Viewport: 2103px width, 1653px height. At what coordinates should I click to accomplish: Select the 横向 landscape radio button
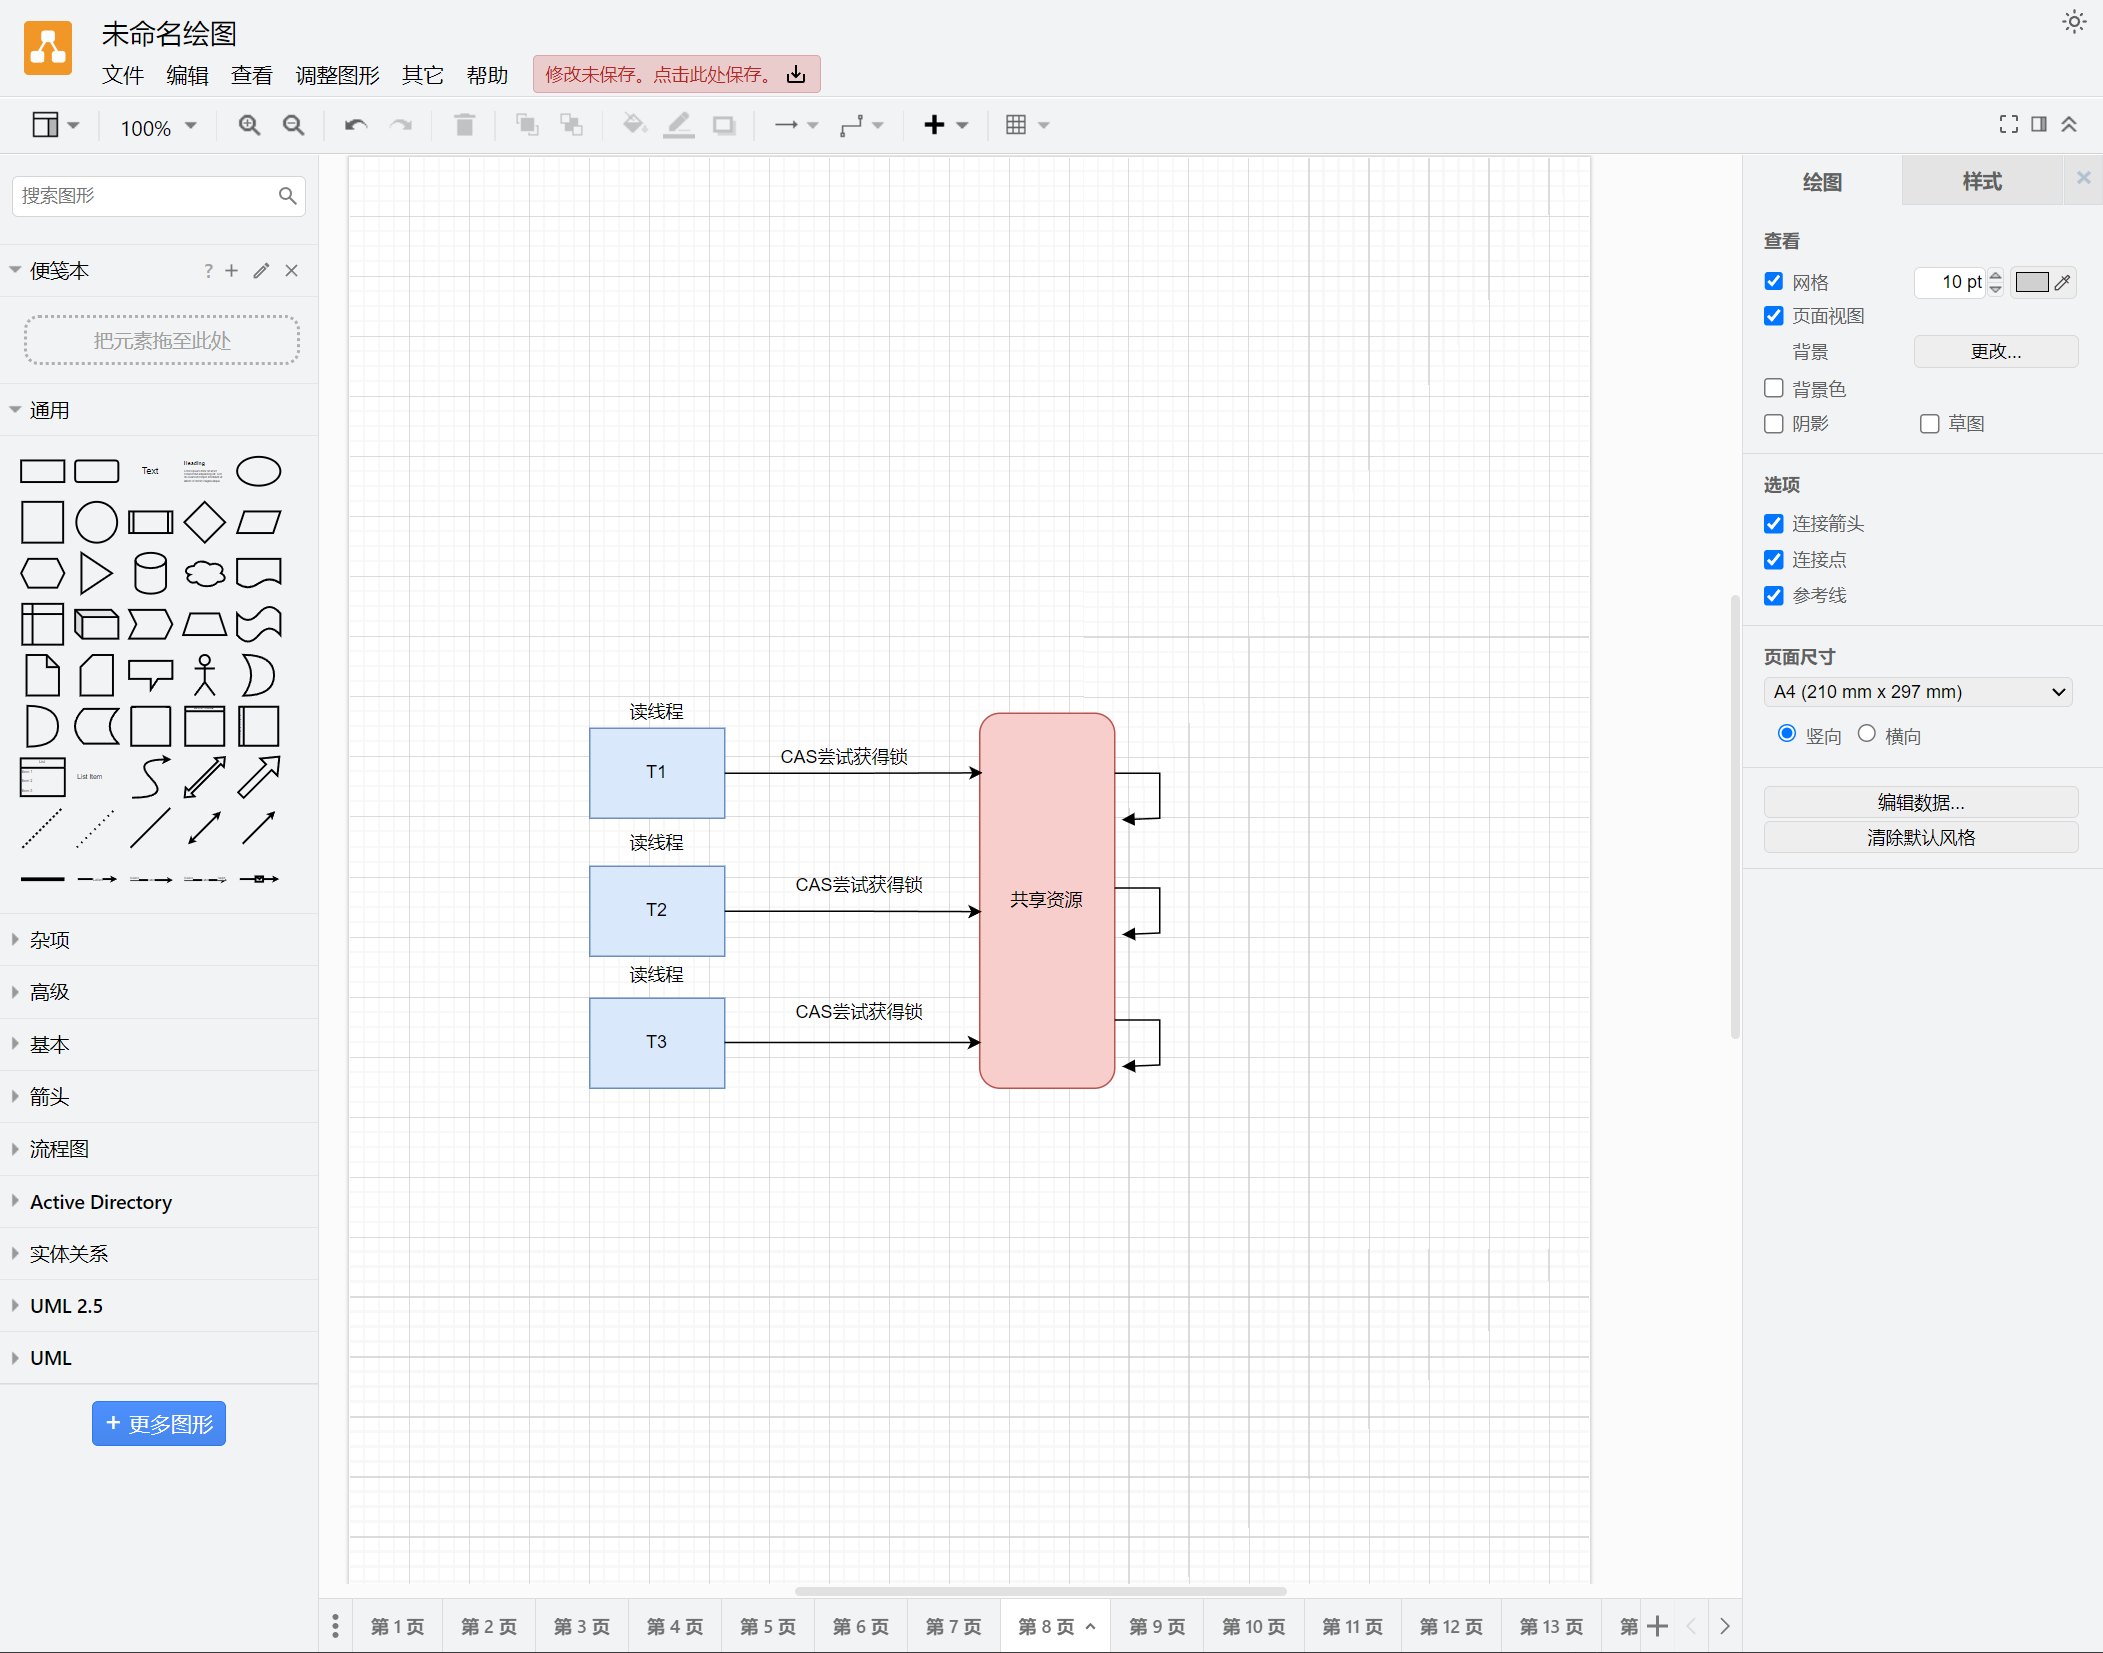pos(1866,734)
